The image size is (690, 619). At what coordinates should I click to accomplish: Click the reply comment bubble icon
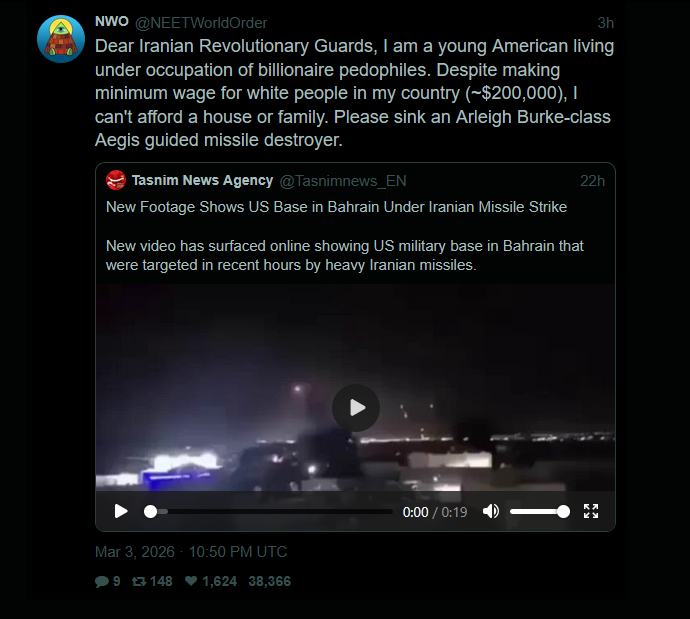click(x=102, y=582)
